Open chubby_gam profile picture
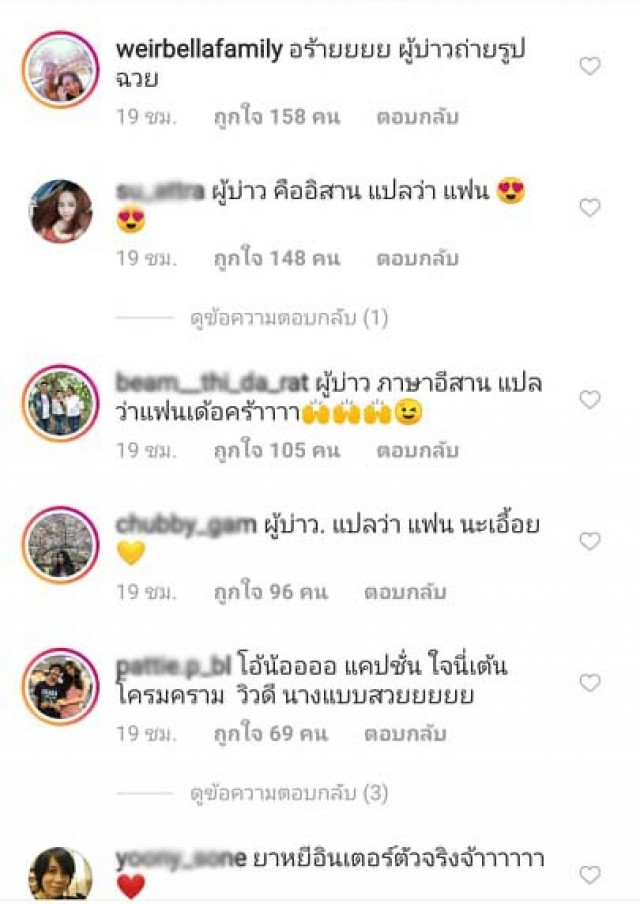The image size is (640, 904). pyautogui.click(x=61, y=545)
